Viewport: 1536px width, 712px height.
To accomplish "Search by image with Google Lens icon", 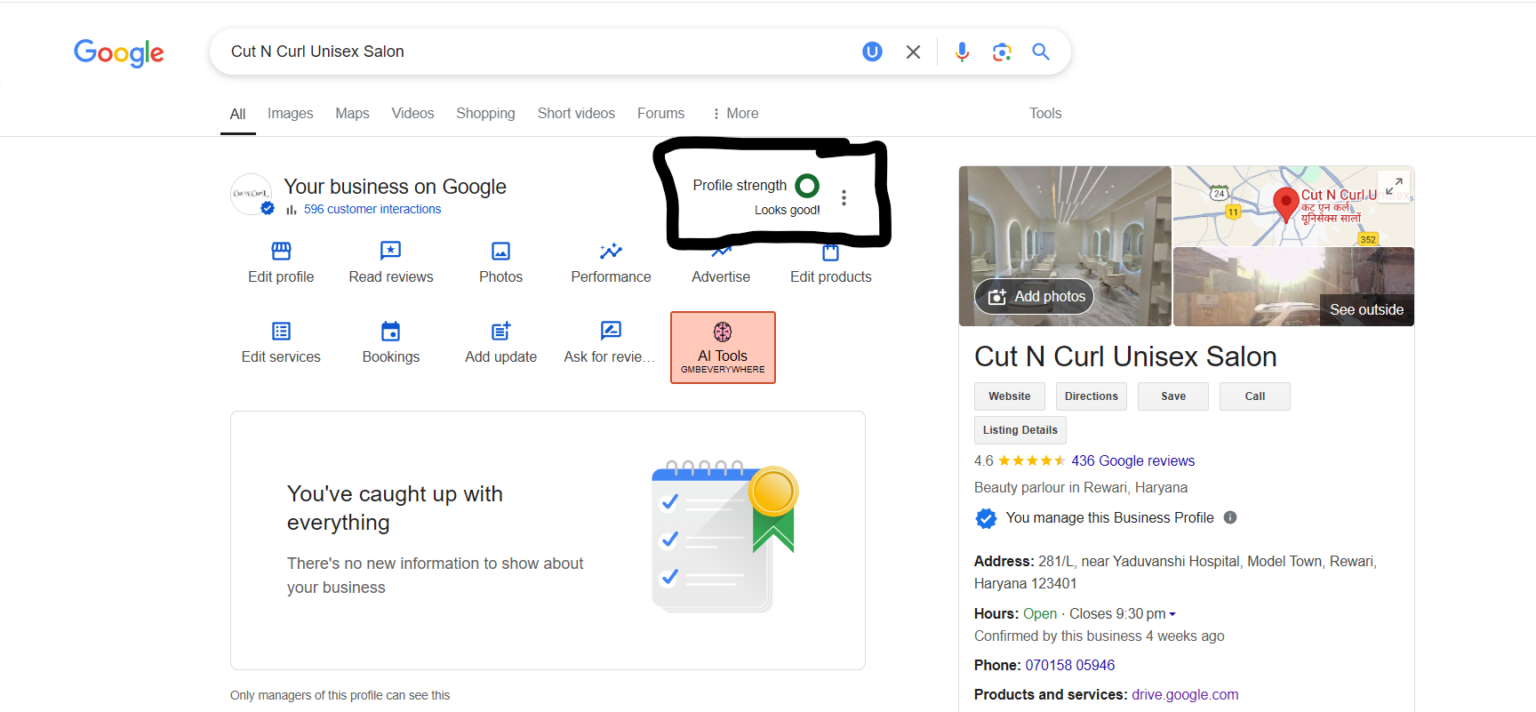I will point(1002,52).
